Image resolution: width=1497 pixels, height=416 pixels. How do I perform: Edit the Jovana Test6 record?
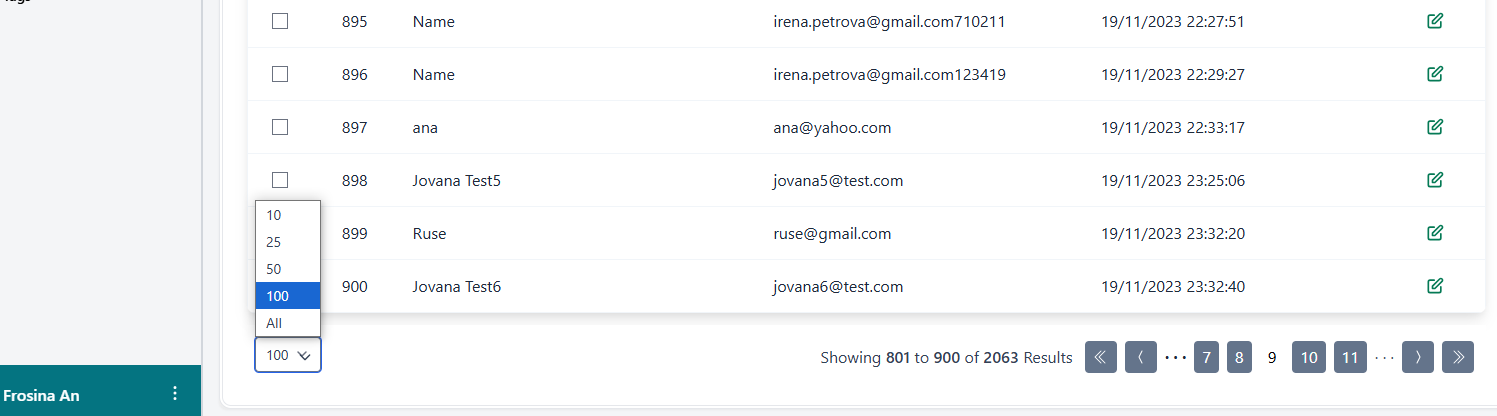click(1435, 286)
